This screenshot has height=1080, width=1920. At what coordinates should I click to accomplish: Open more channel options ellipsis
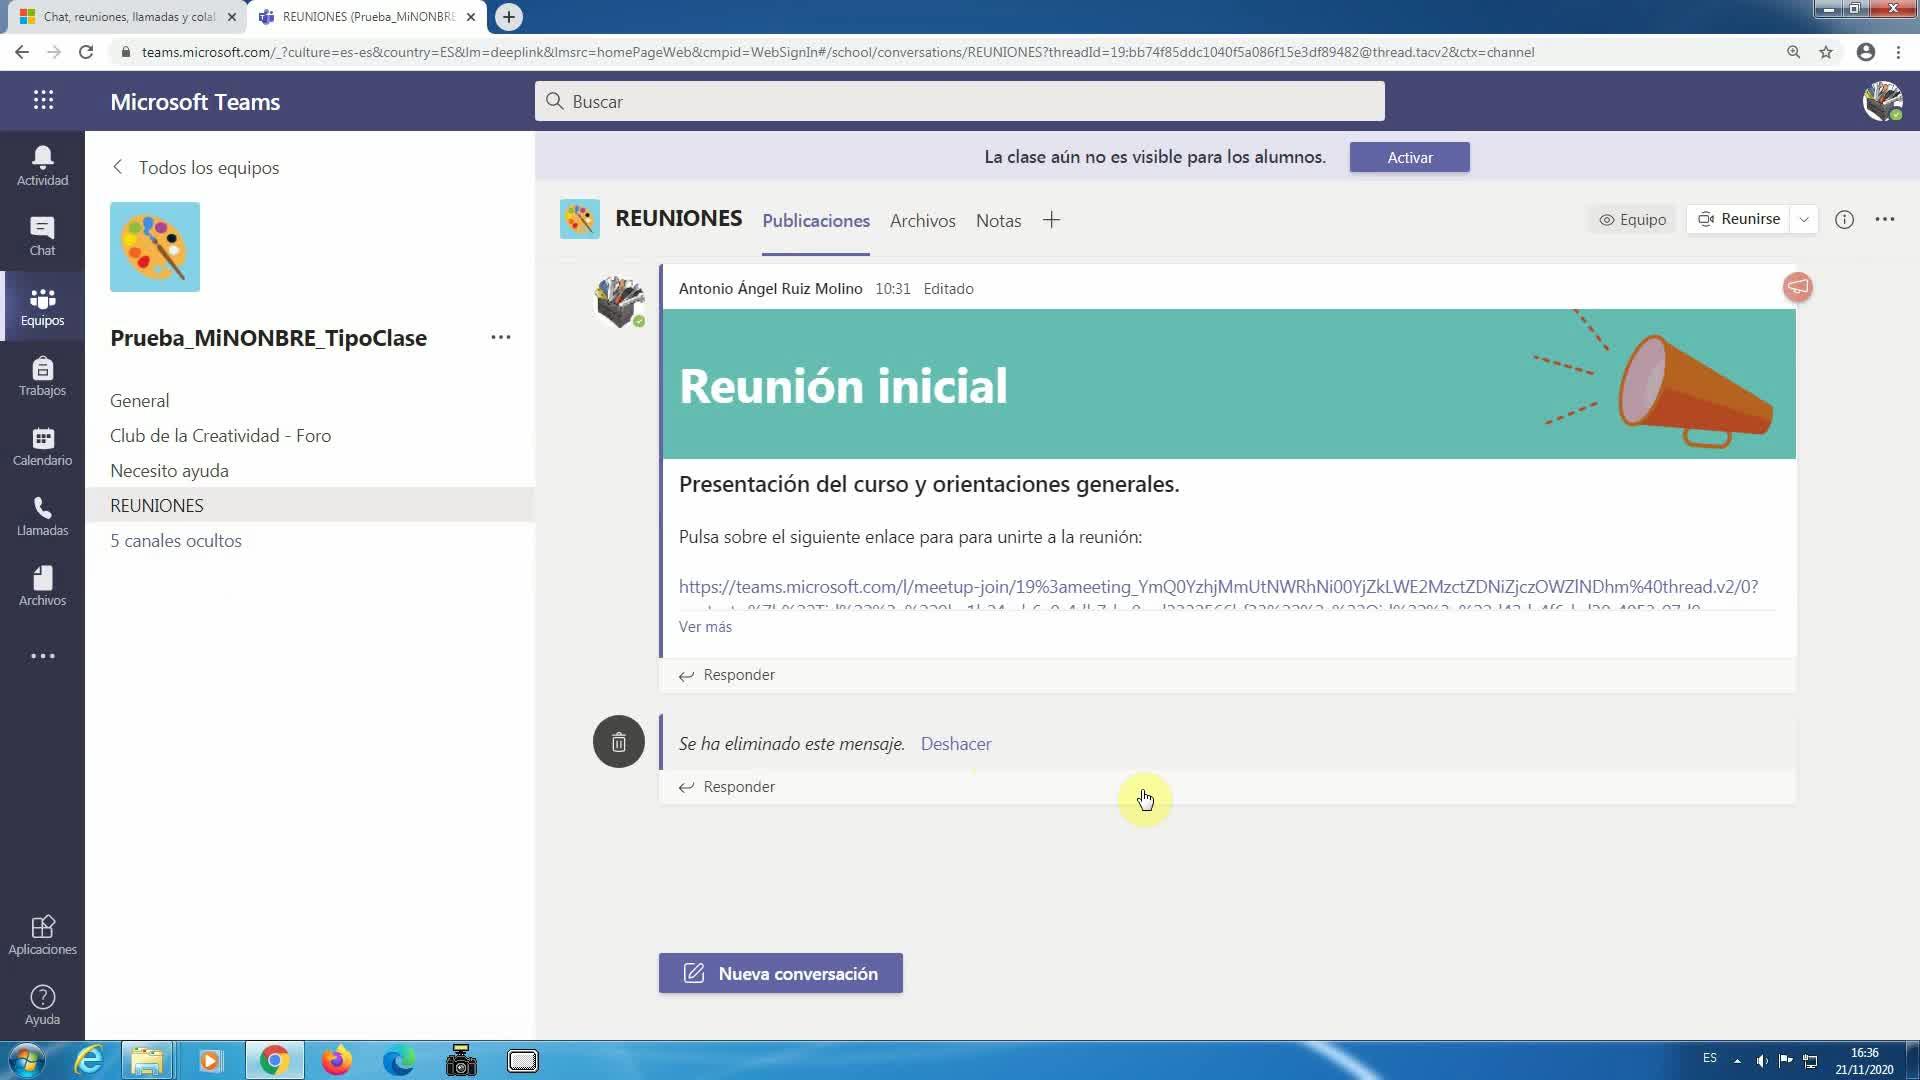point(1885,220)
